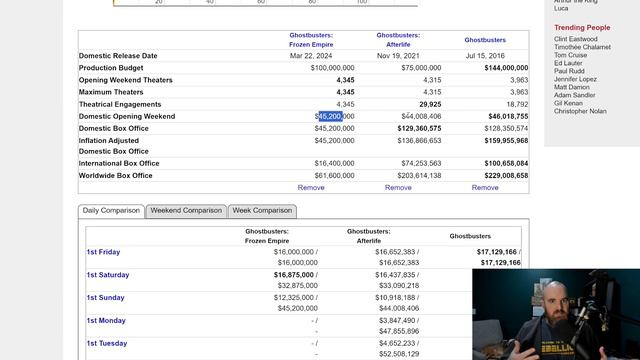Open Adam Sandler in Trending People

pos(574,95)
